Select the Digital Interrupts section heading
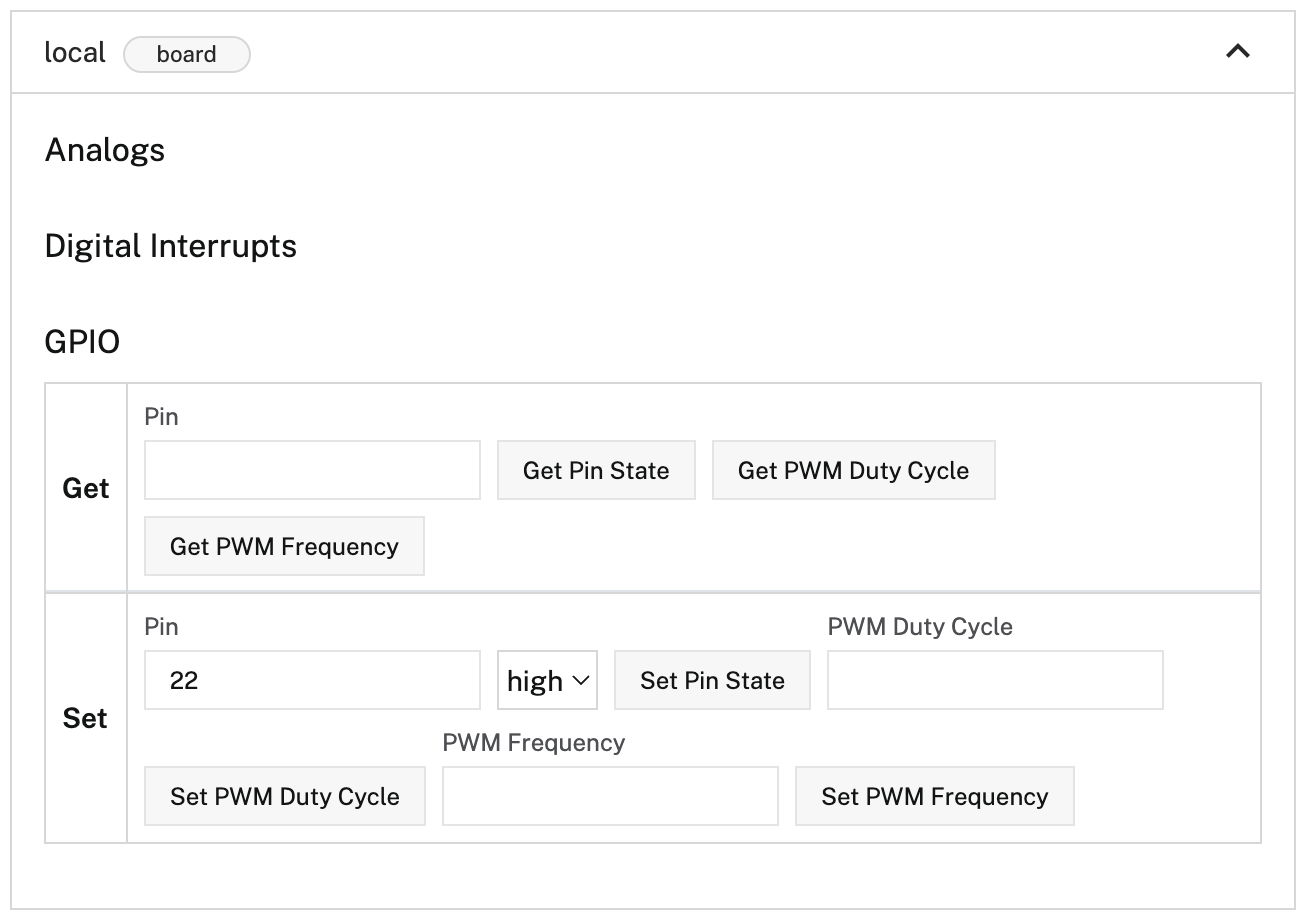 click(x=171, y=246)
